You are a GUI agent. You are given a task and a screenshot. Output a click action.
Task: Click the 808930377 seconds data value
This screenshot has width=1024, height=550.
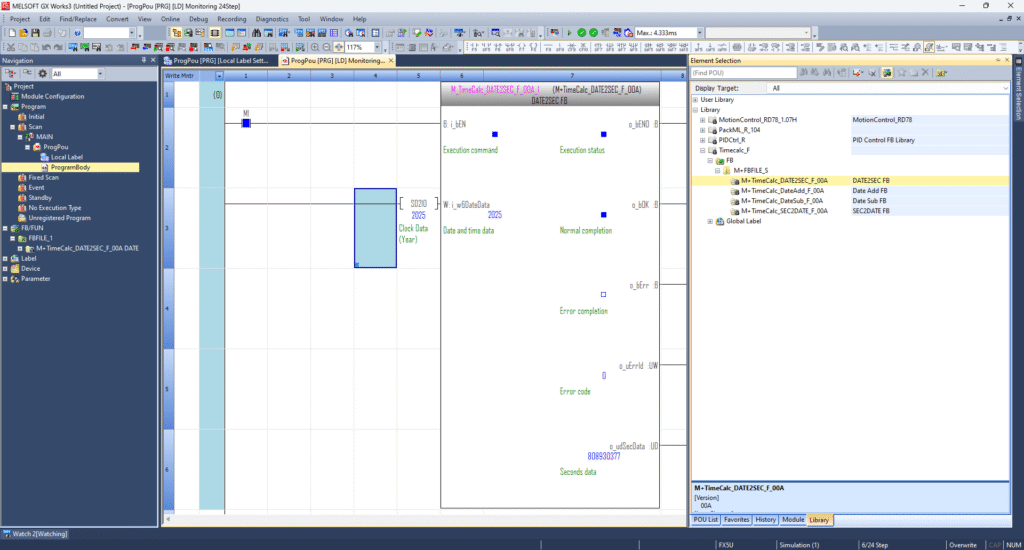603,457
